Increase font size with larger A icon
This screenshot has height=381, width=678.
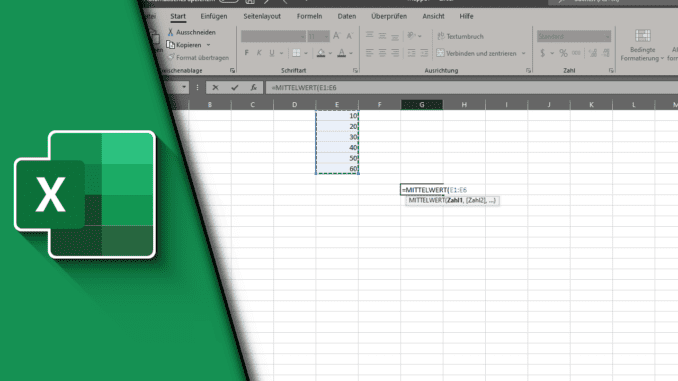[336, 36]
